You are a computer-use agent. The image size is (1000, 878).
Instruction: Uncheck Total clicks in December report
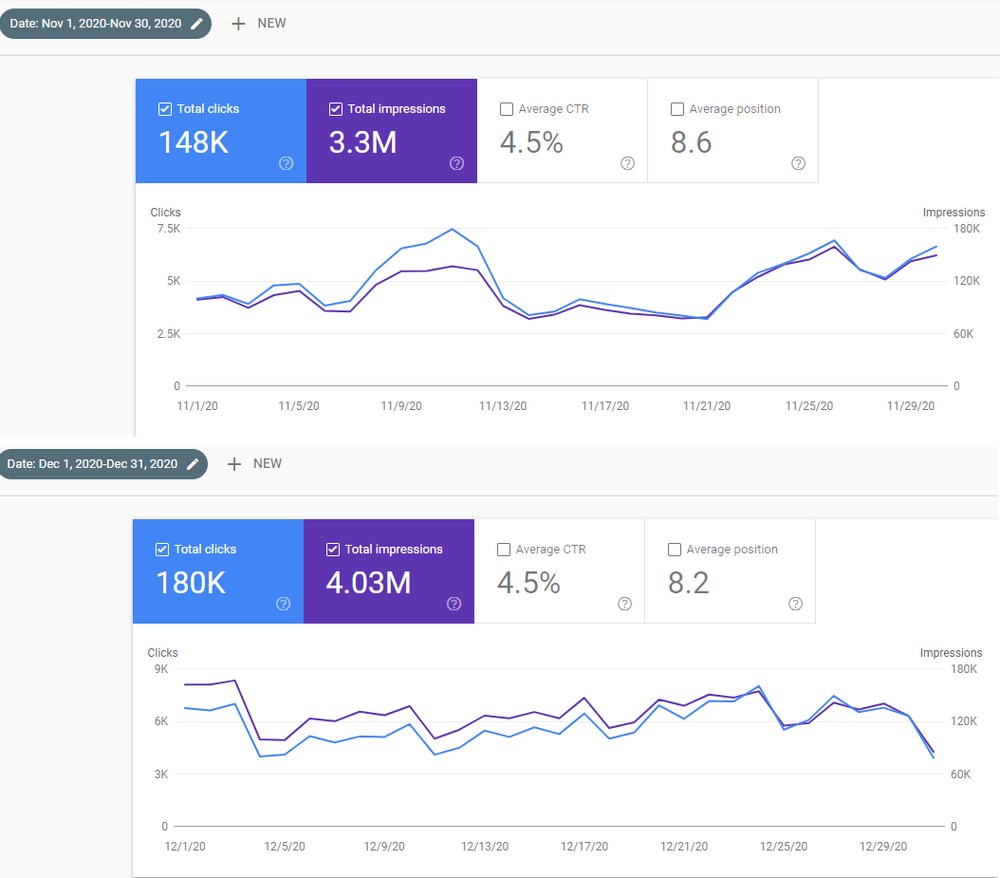162,550
